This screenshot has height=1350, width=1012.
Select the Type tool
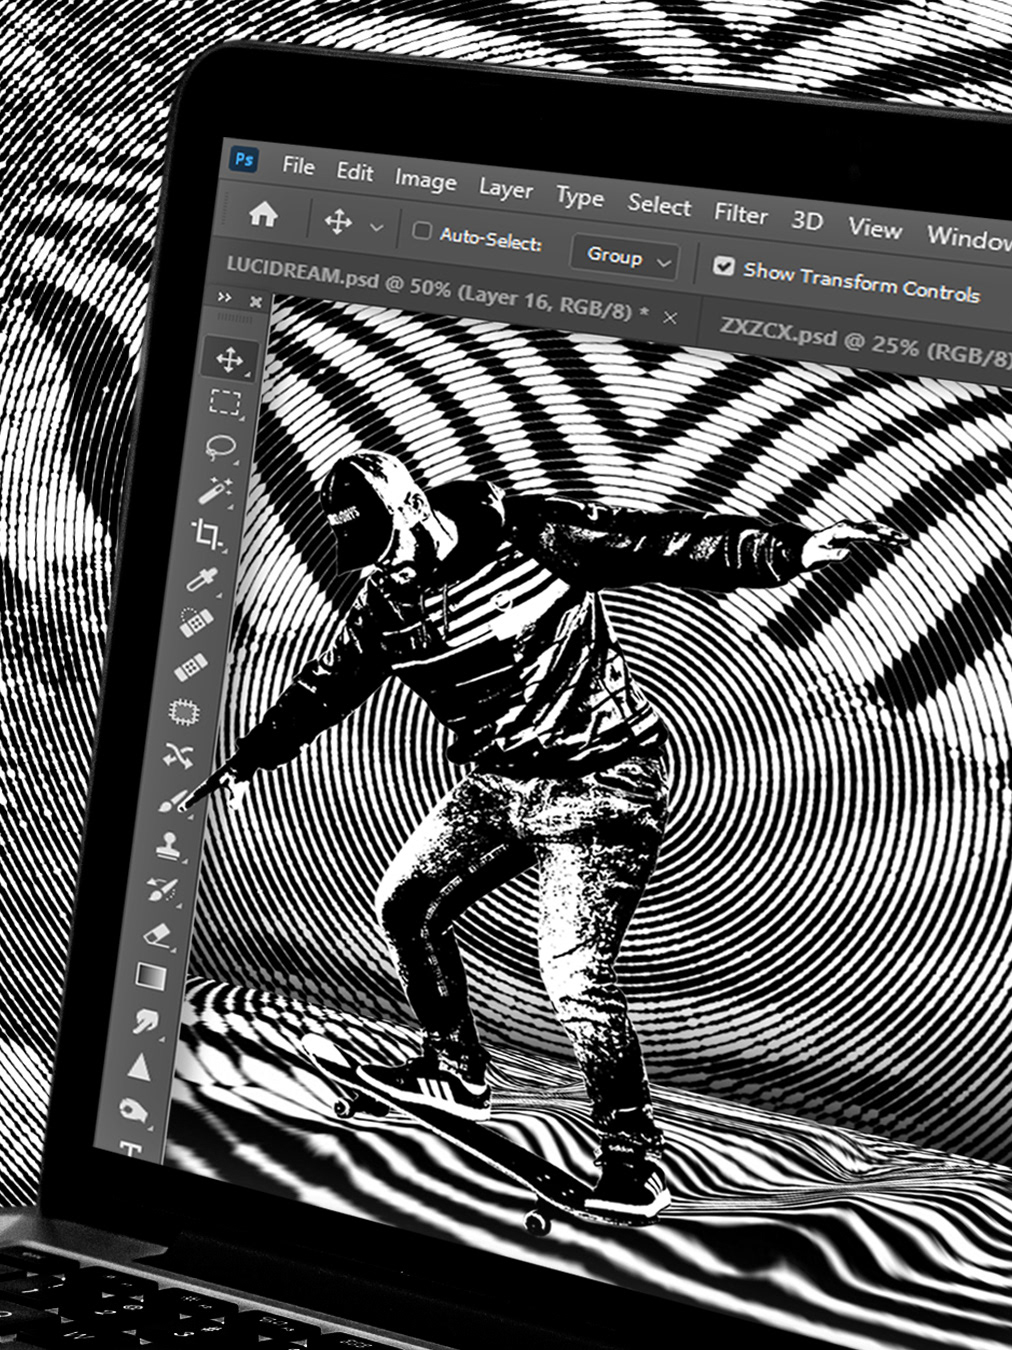[130, 1148]
